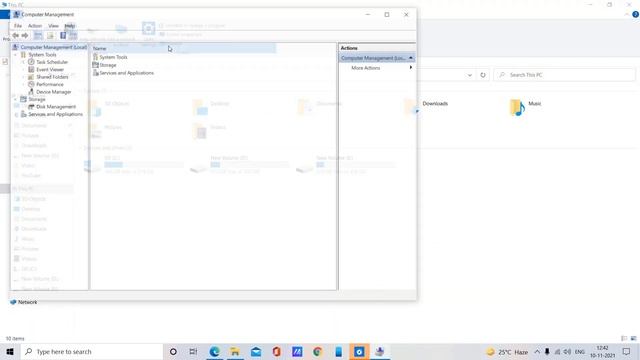Select Event Viewer in the tree

click(x=50, y=69)
